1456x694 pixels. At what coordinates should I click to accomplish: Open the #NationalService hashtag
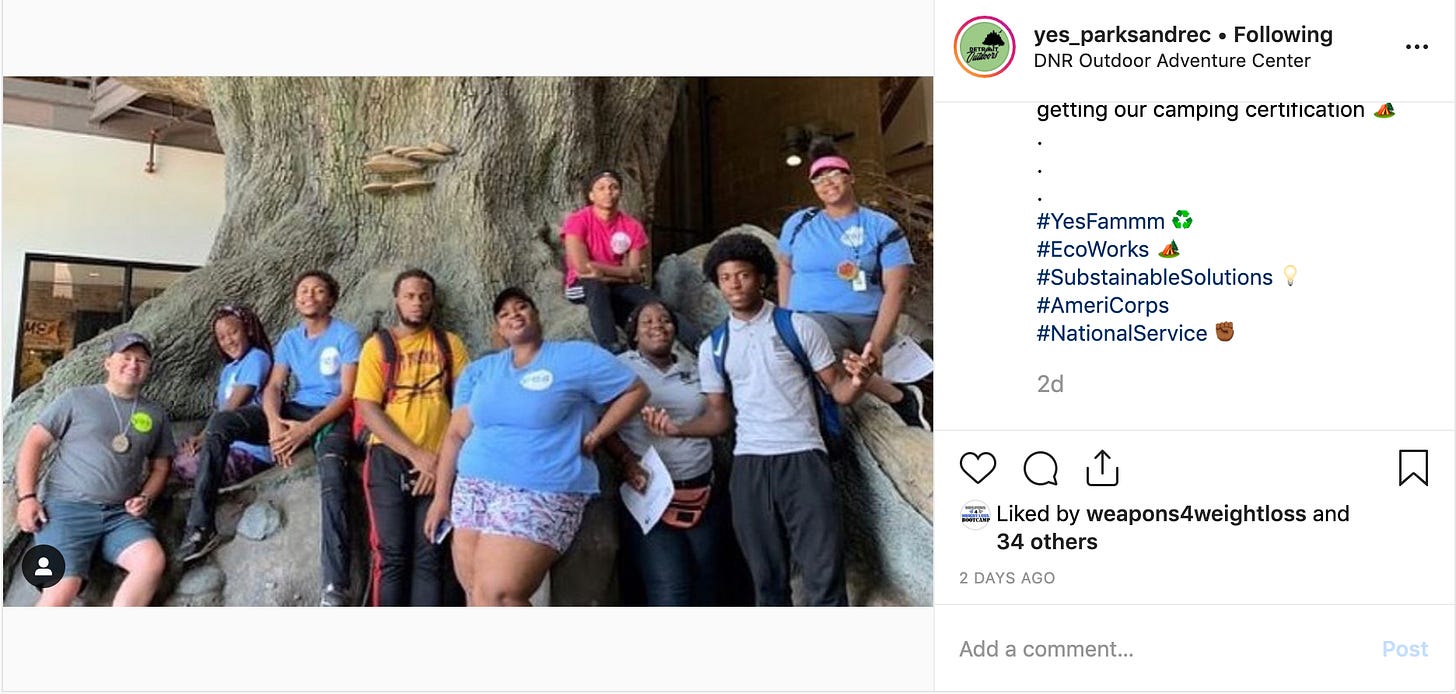click(1121, 333)
